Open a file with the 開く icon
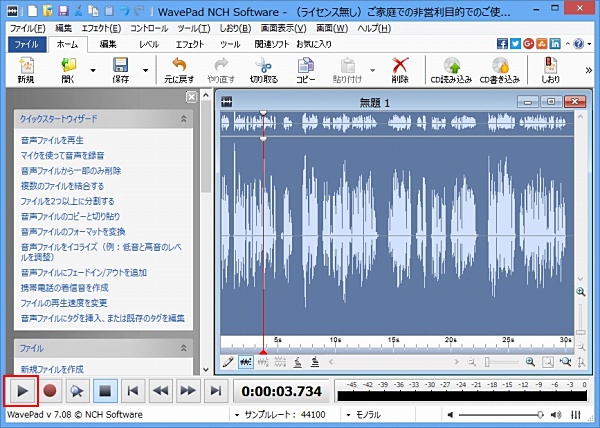The width and height of the screenshot is (600, 428). click(69, 70)
